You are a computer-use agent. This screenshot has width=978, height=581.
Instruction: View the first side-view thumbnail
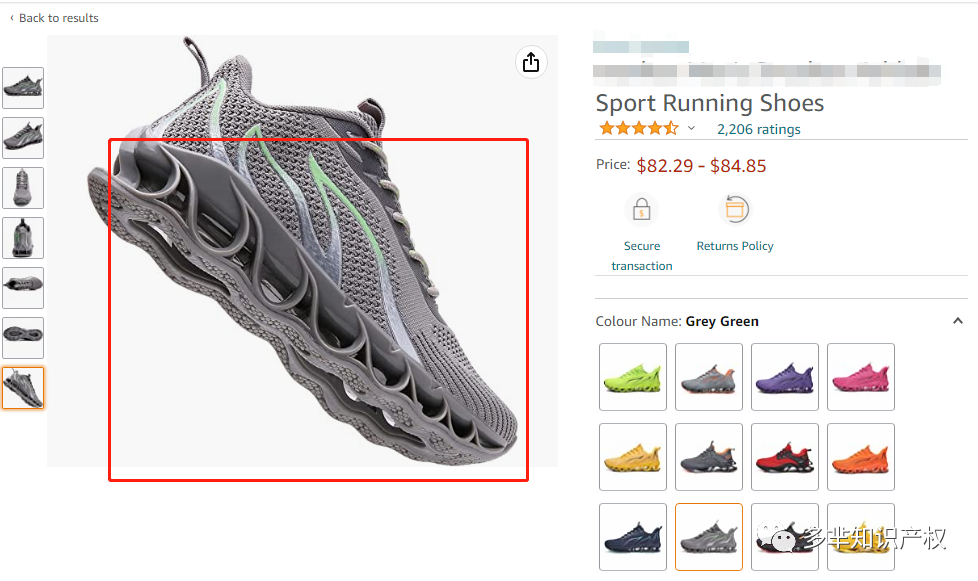pos(23,88)
